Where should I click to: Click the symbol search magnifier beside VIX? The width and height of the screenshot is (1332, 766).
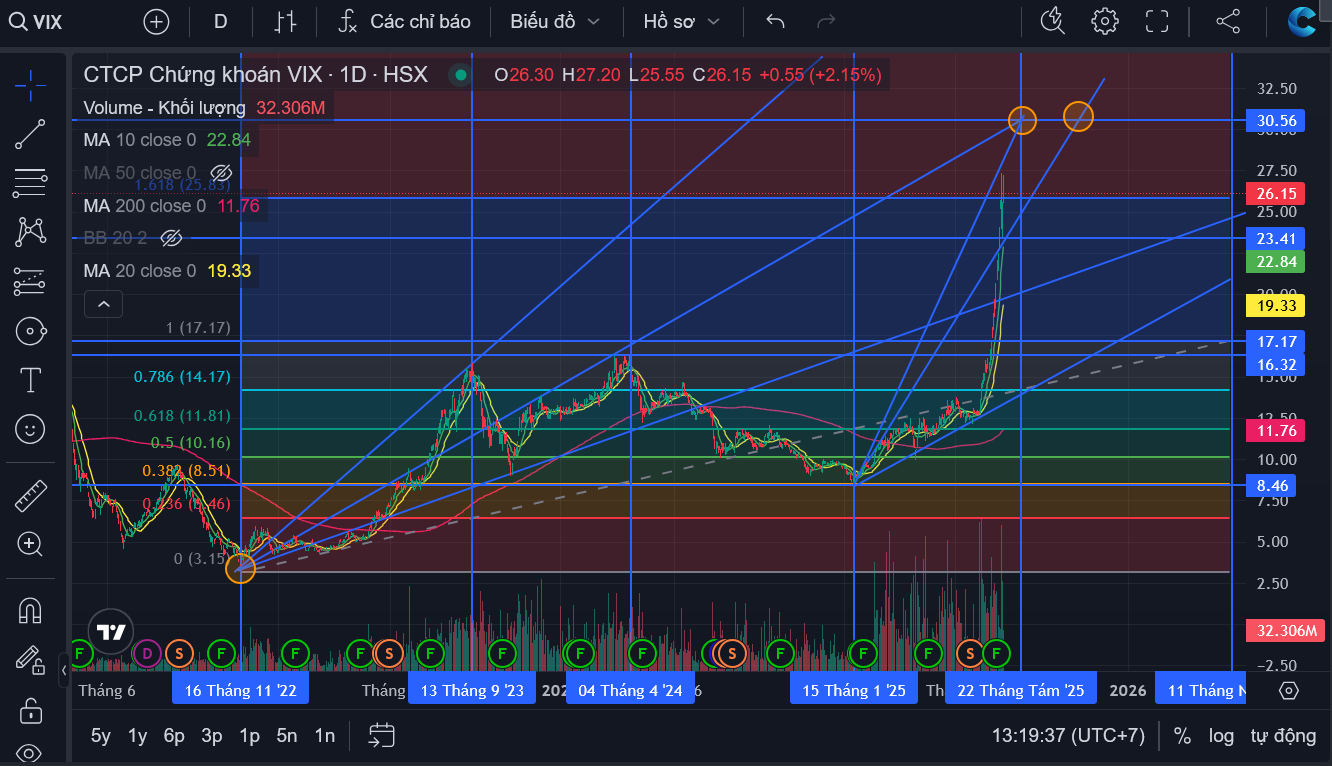click(16, 21)
